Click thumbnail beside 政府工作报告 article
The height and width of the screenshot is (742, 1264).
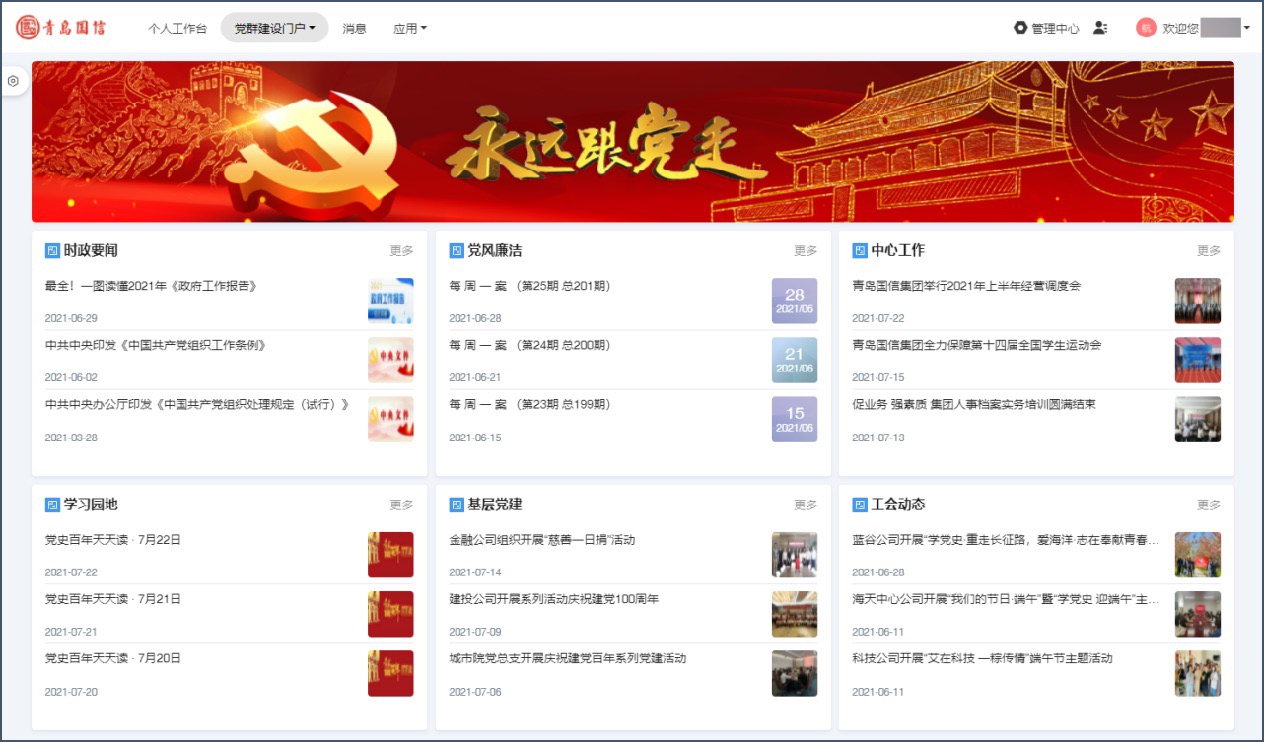(391, 301)
